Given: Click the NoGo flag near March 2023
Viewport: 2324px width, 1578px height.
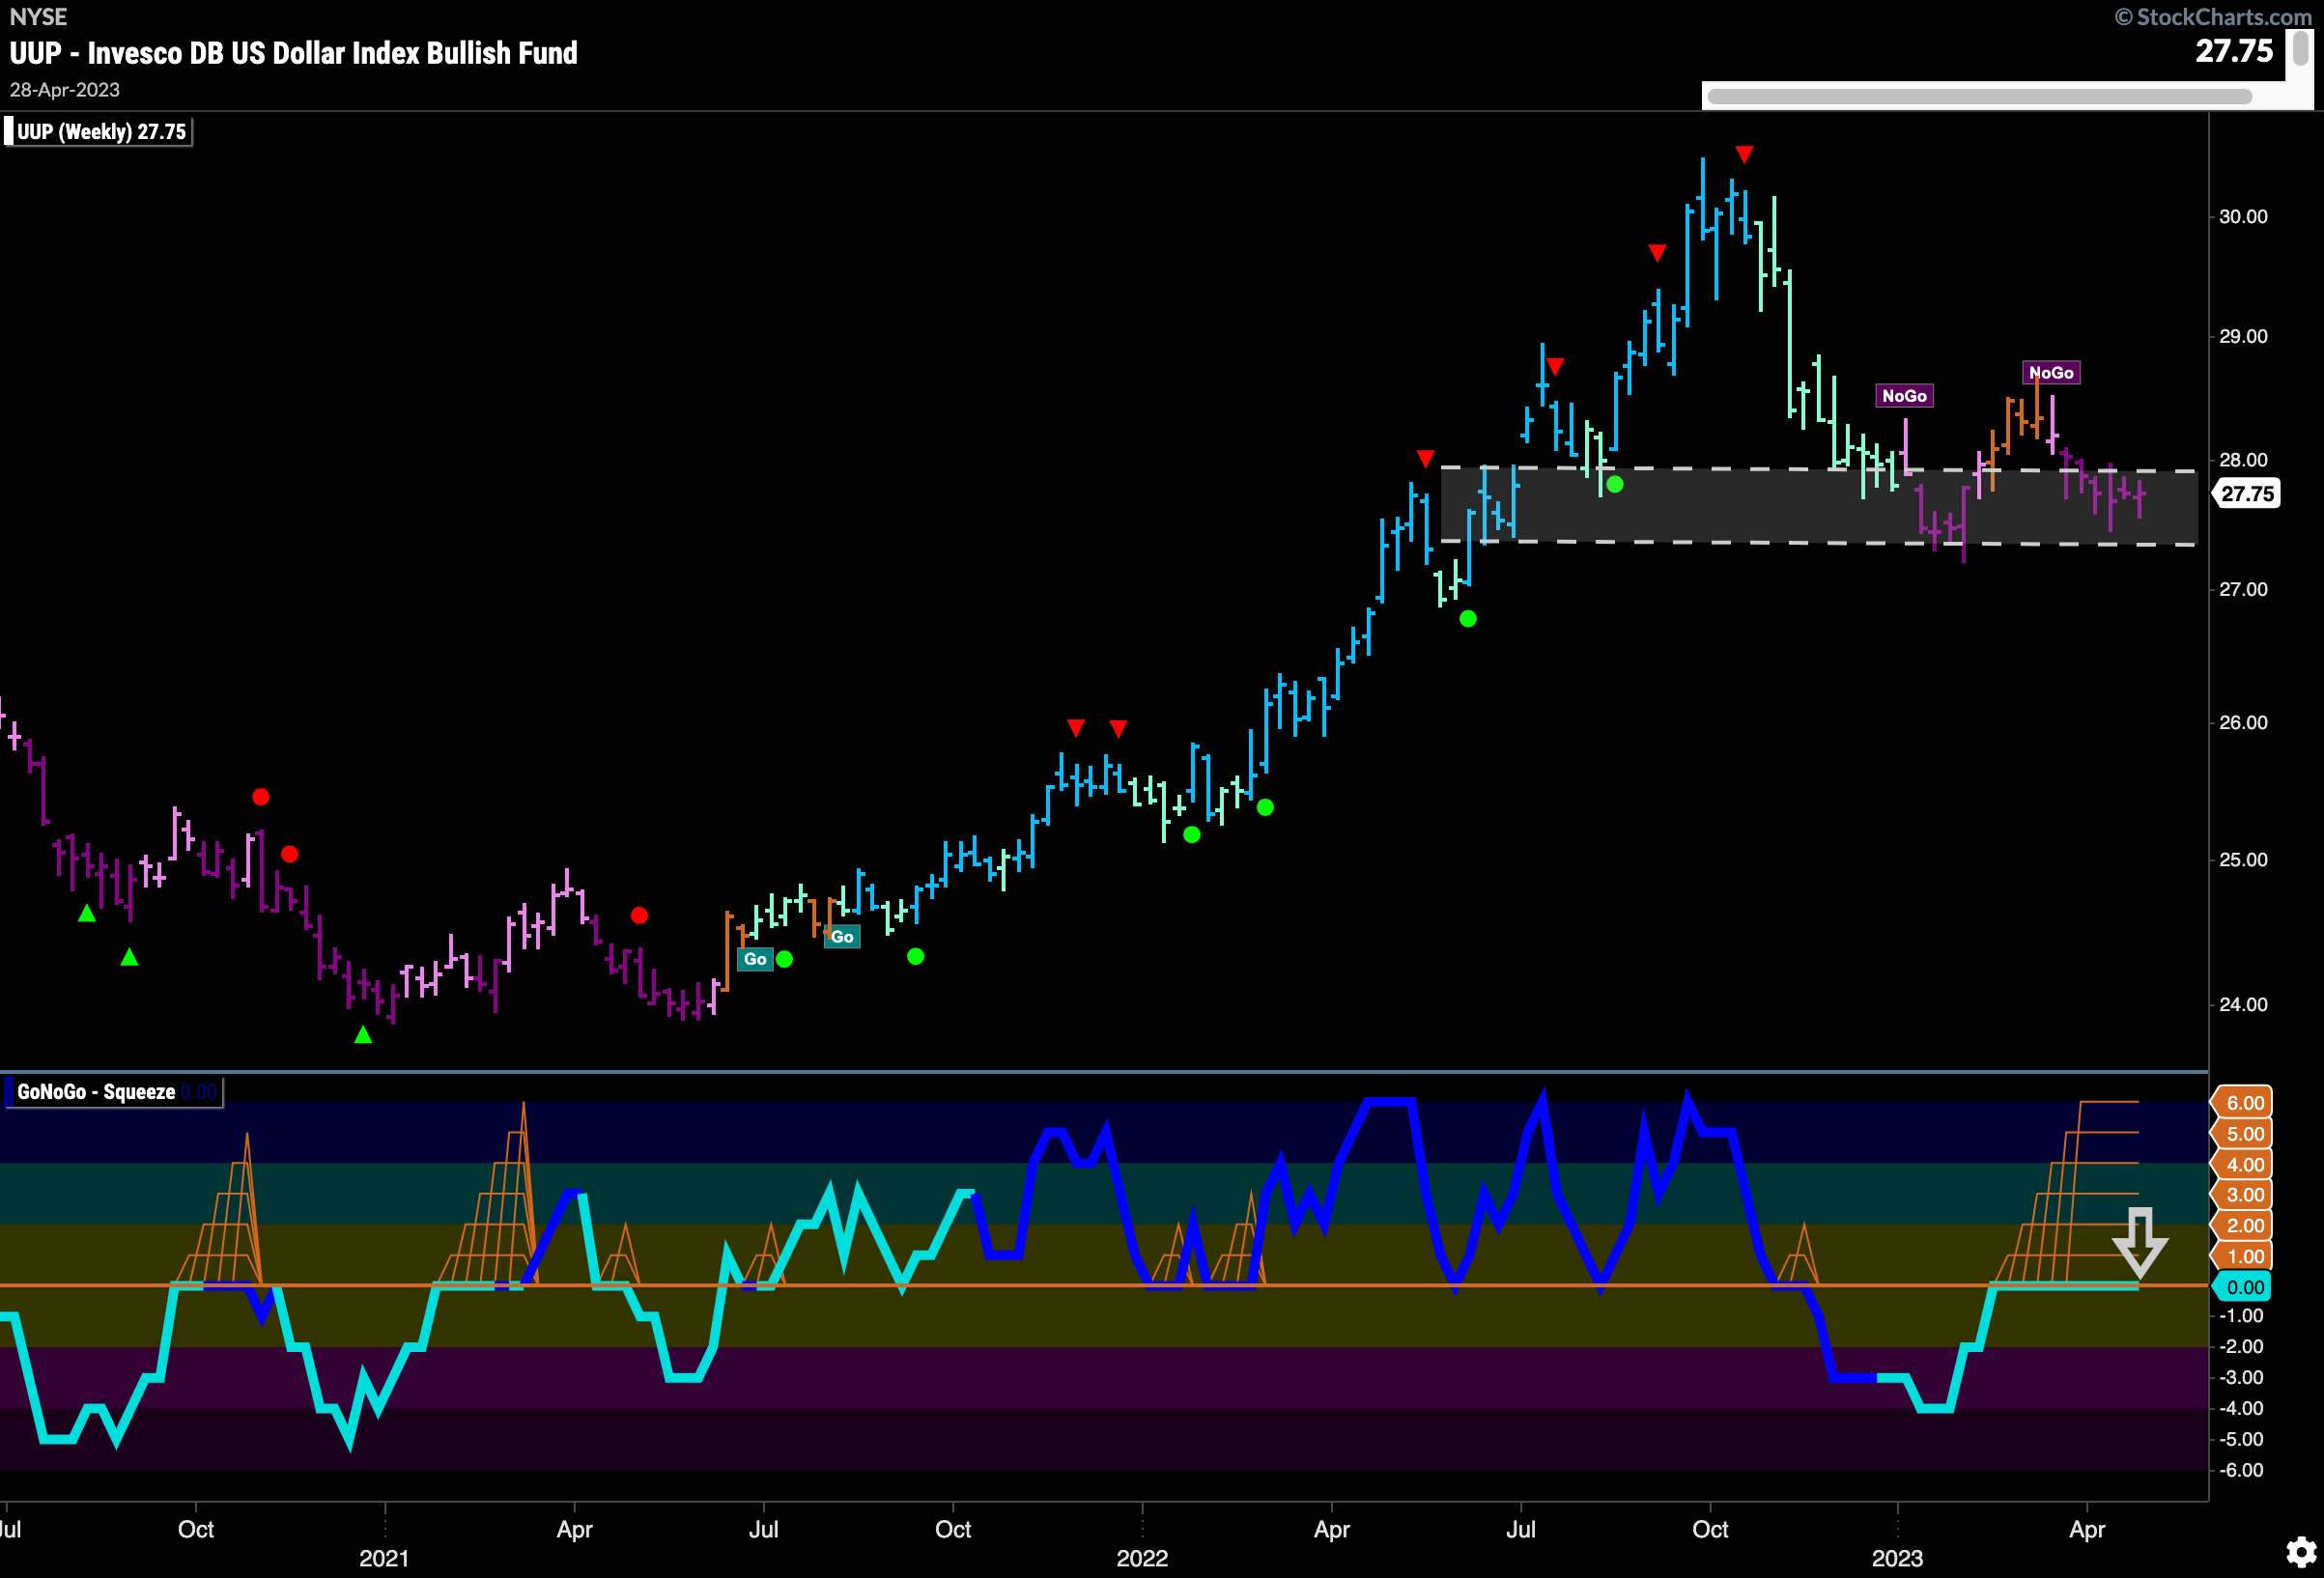Looking at the screenshot, I should click(x=2051, y=373).
